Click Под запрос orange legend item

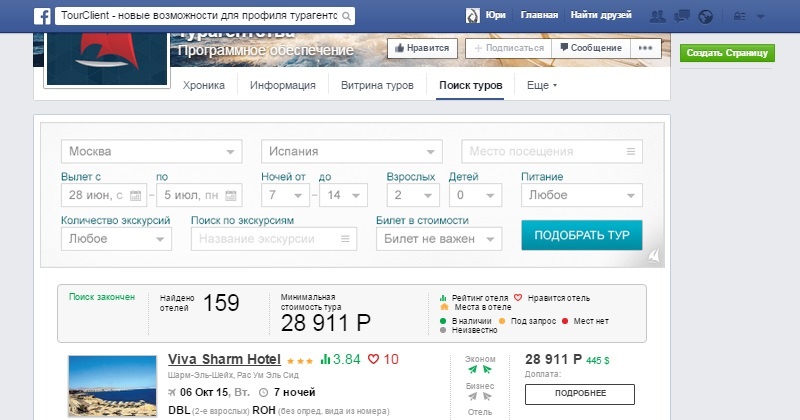click(x=528, y=321)
